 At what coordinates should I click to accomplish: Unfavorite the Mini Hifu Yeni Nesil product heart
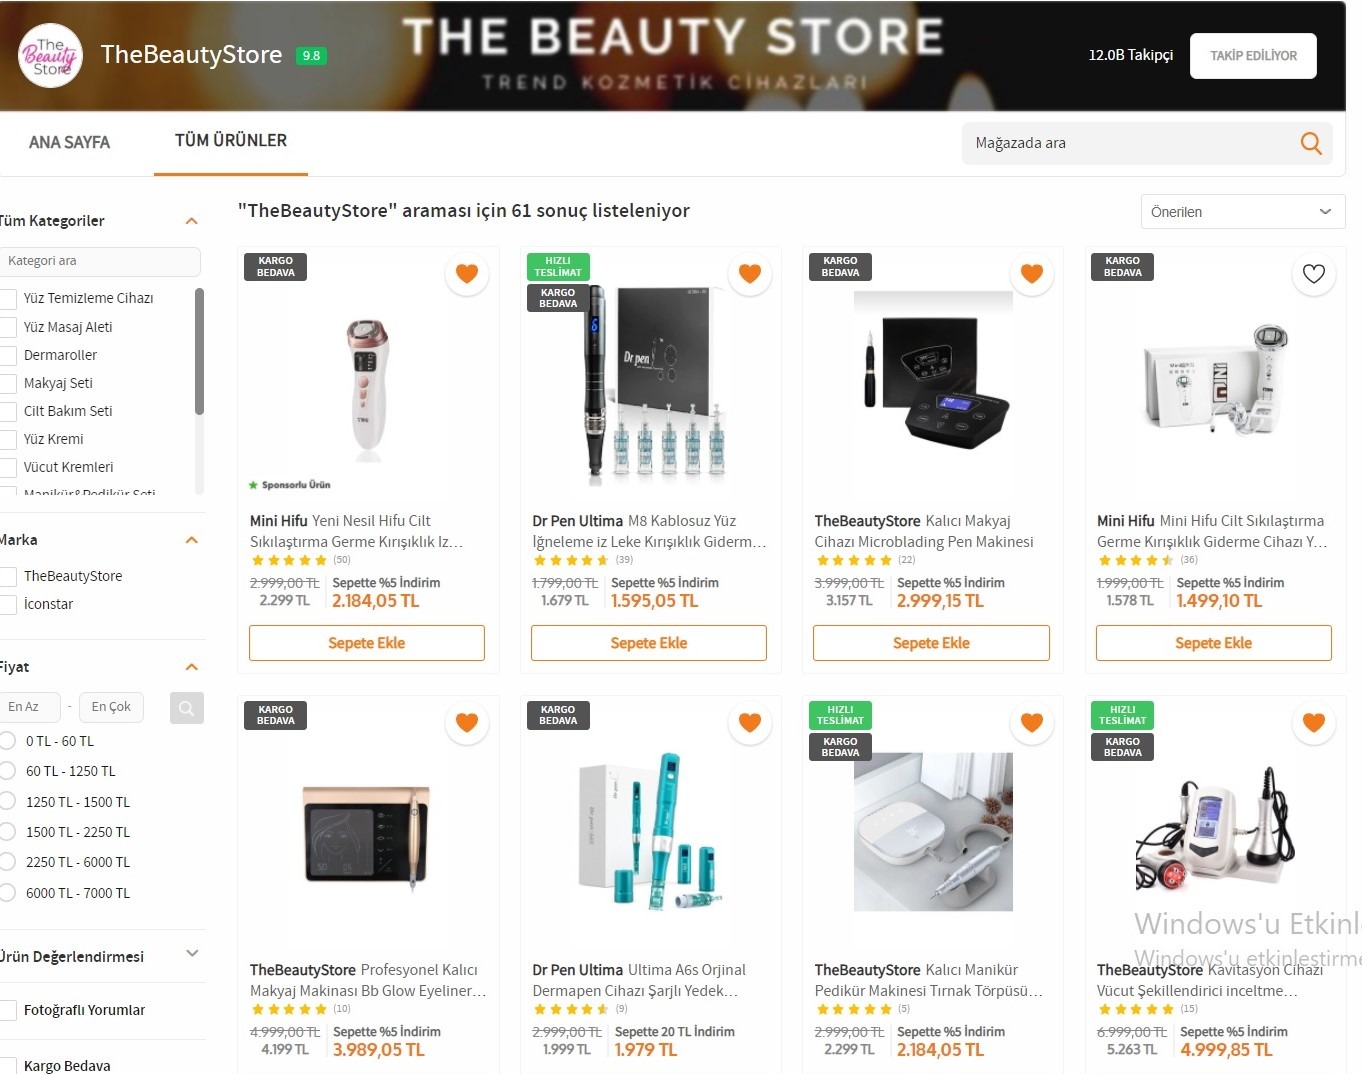click(x=467, y=273)
